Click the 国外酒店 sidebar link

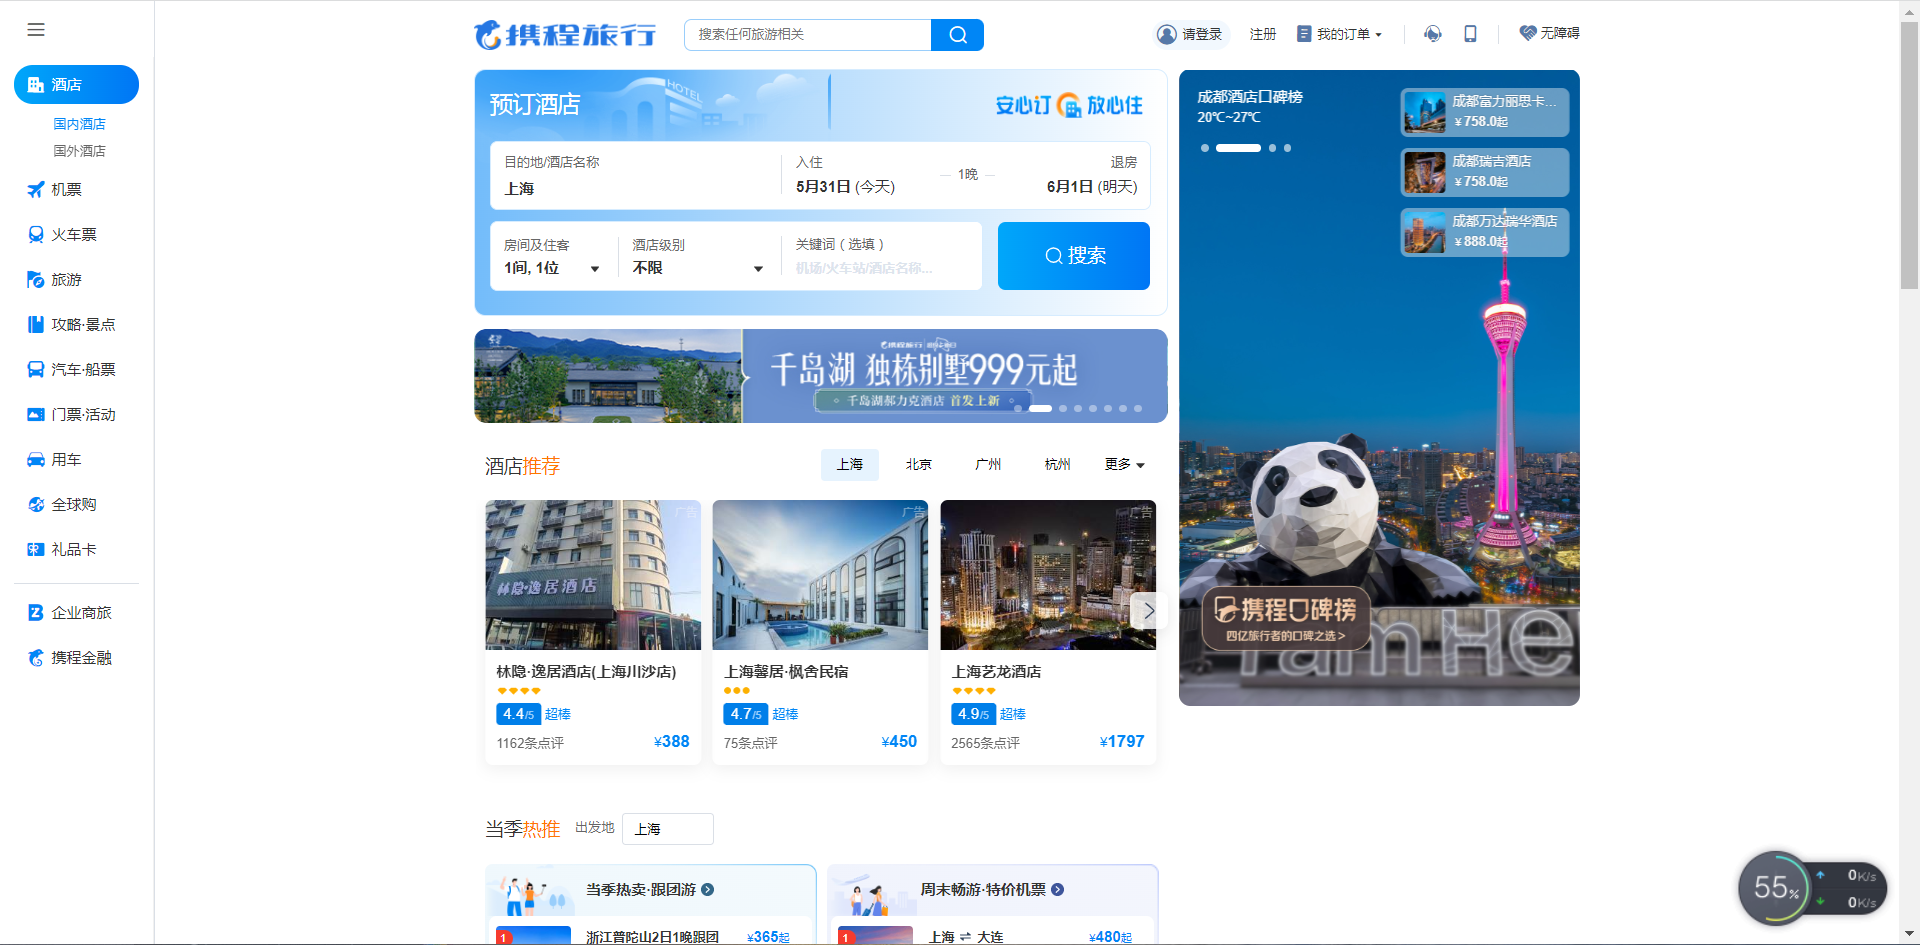79,151
